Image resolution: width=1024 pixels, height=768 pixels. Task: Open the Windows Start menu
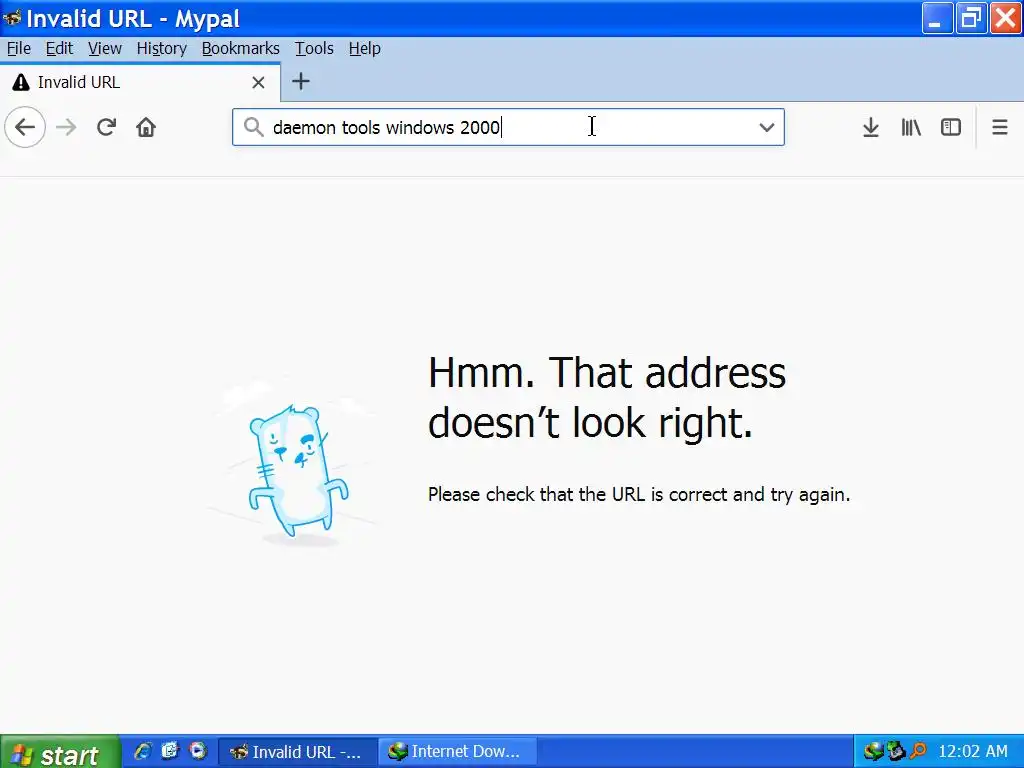(x=60, y=752)
